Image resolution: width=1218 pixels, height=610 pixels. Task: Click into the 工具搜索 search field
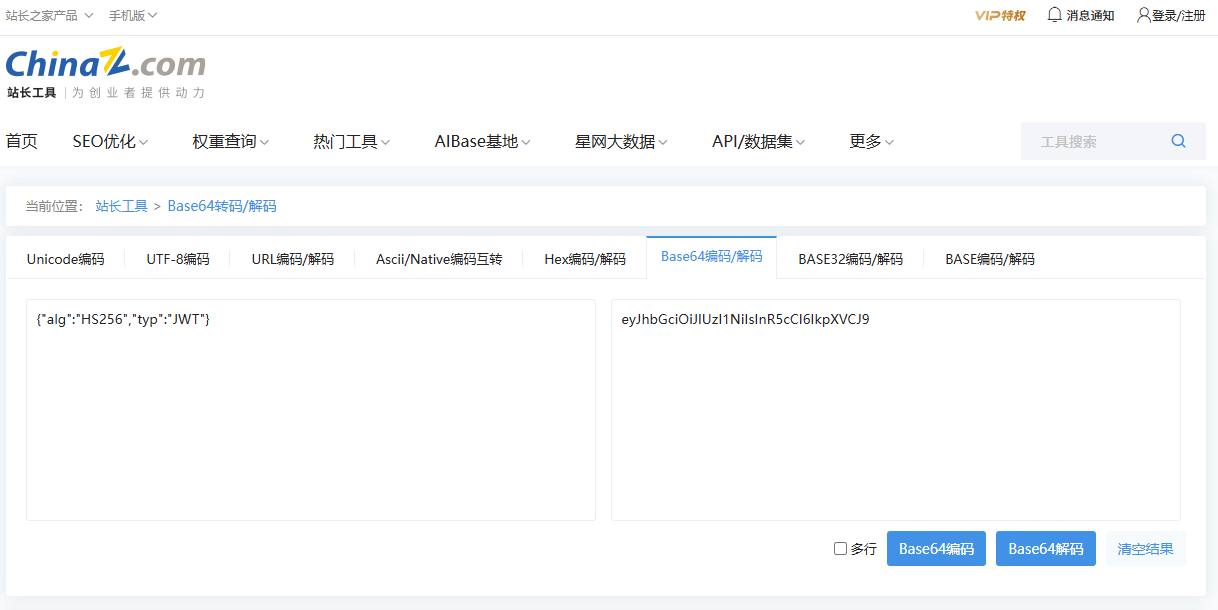1090,142
